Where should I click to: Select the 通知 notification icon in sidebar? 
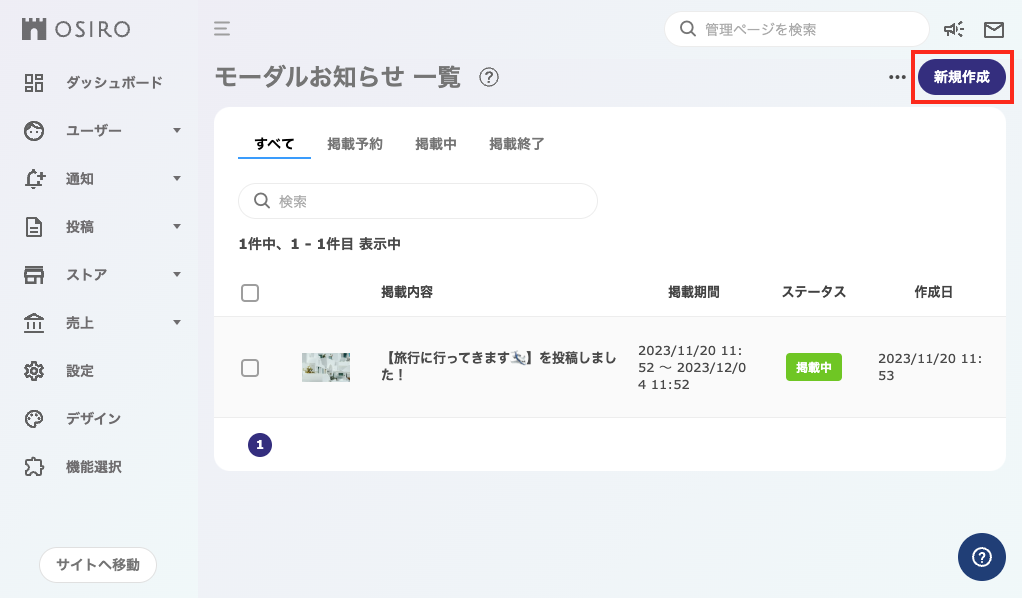[34, 178]
